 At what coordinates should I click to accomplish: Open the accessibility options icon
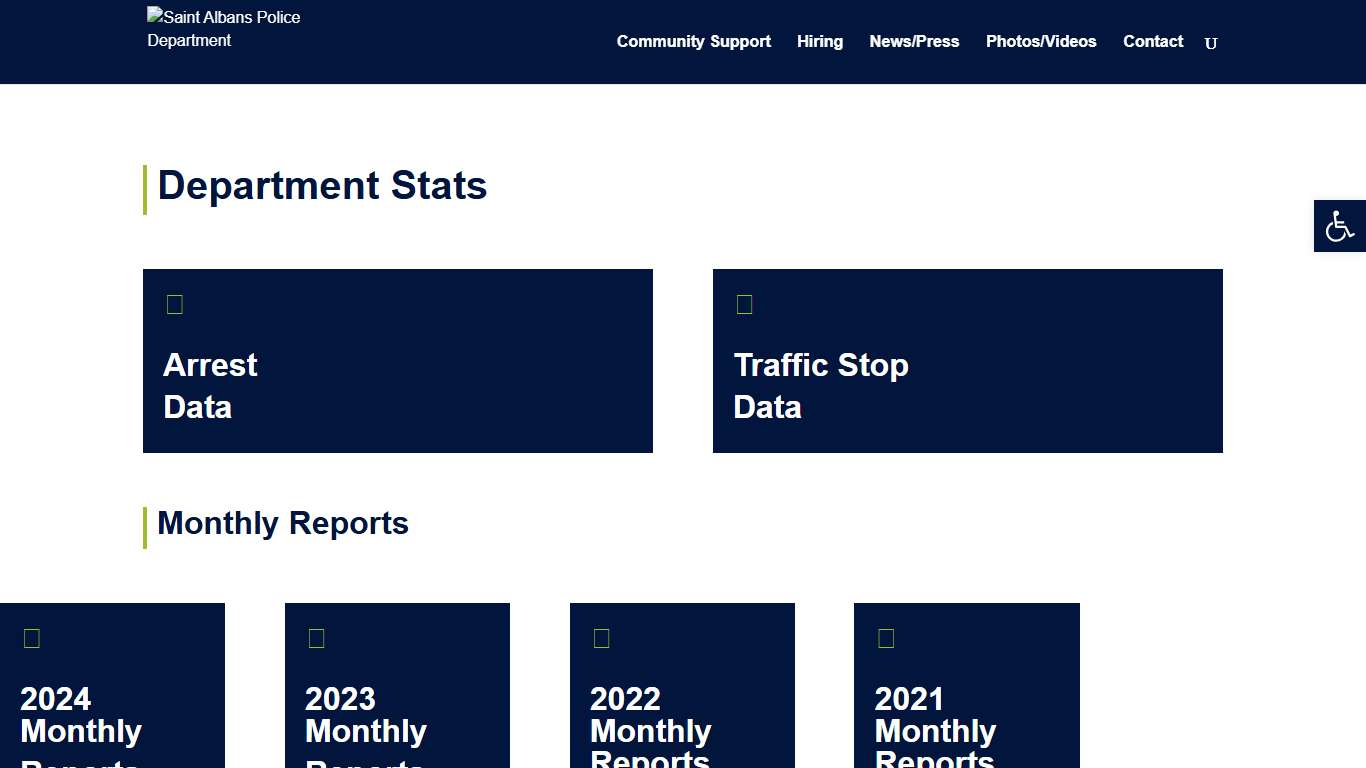pos(1339,226)
